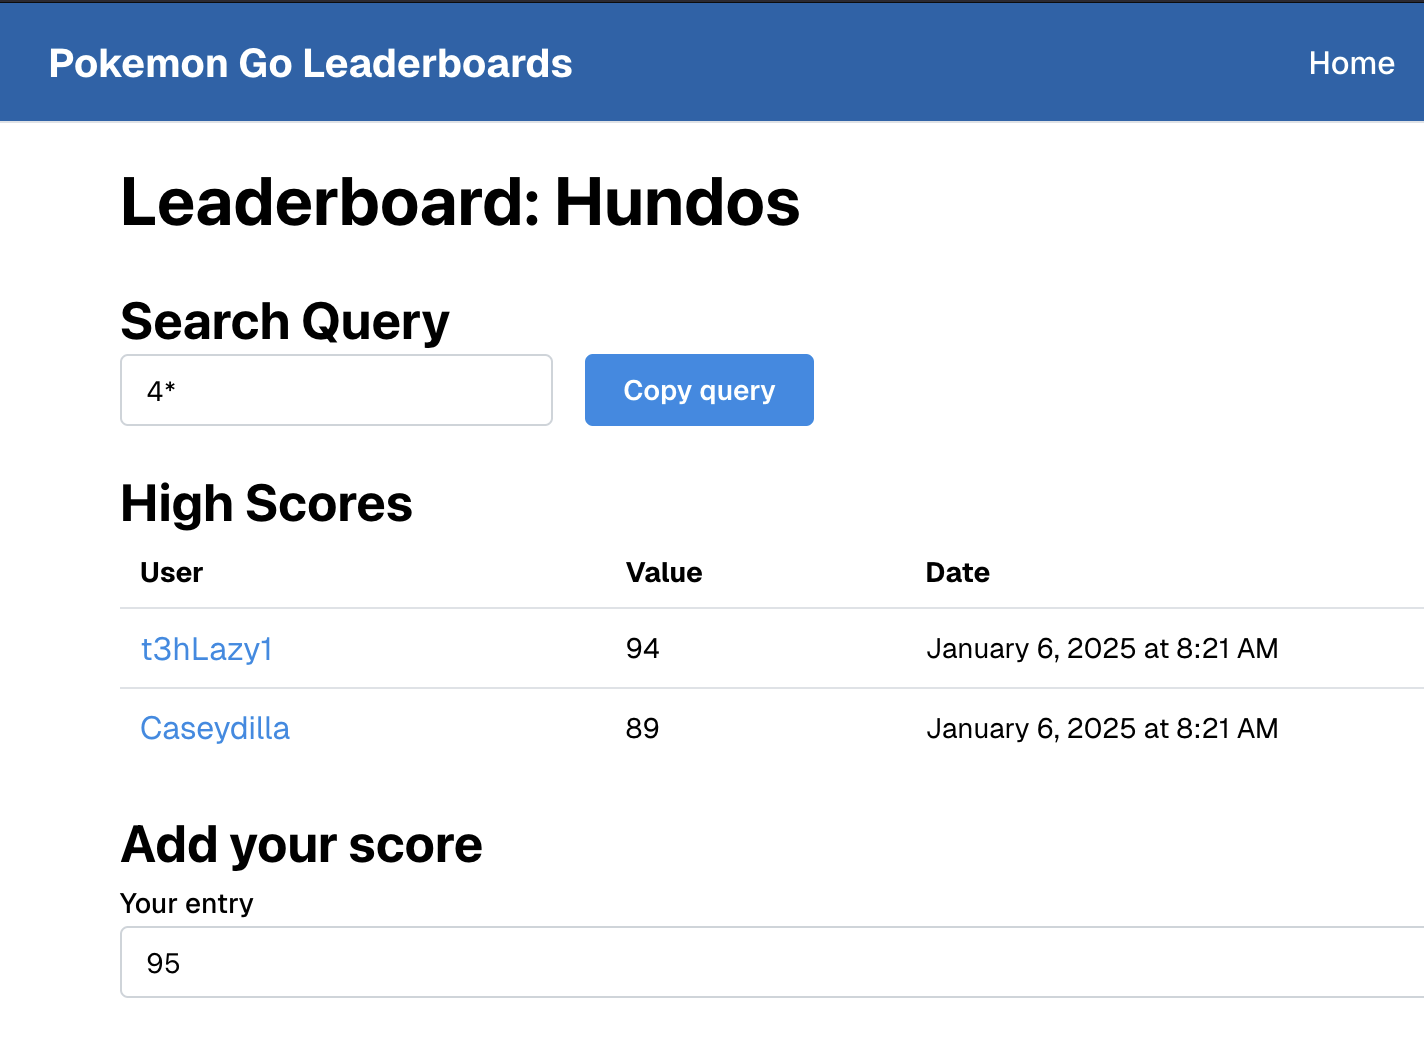
Task: Open the Caseydilla user profile link
Action: (215, 728)
